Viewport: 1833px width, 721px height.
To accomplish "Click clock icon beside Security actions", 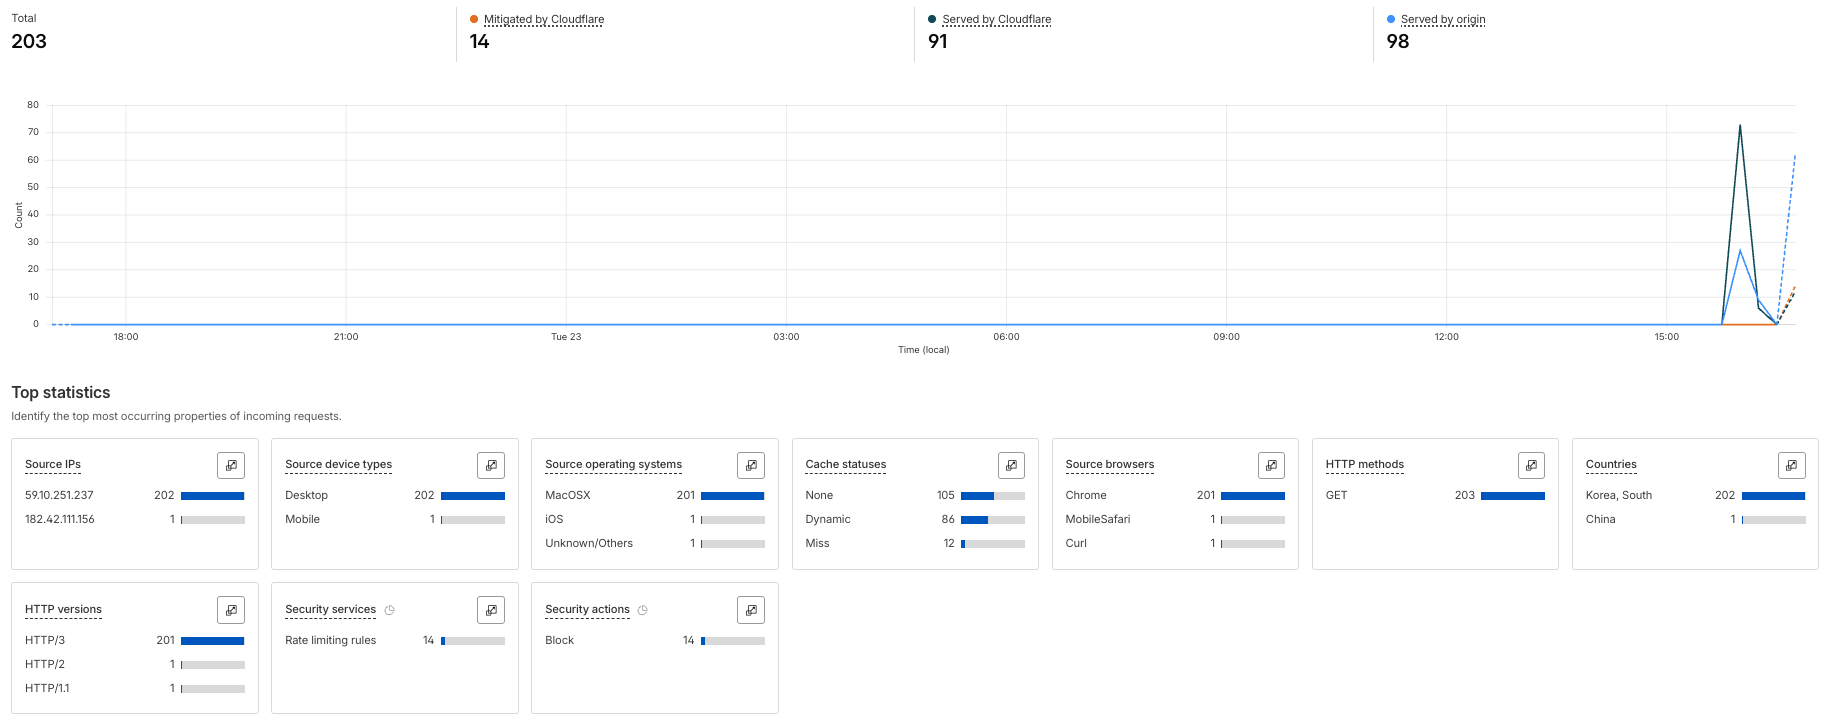I will (643, 610).
